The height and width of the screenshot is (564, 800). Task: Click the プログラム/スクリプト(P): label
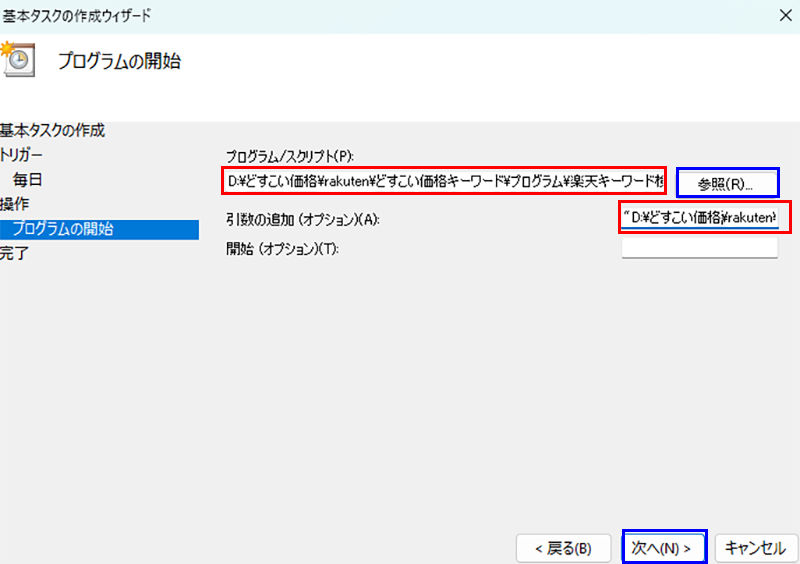(290, 156)
